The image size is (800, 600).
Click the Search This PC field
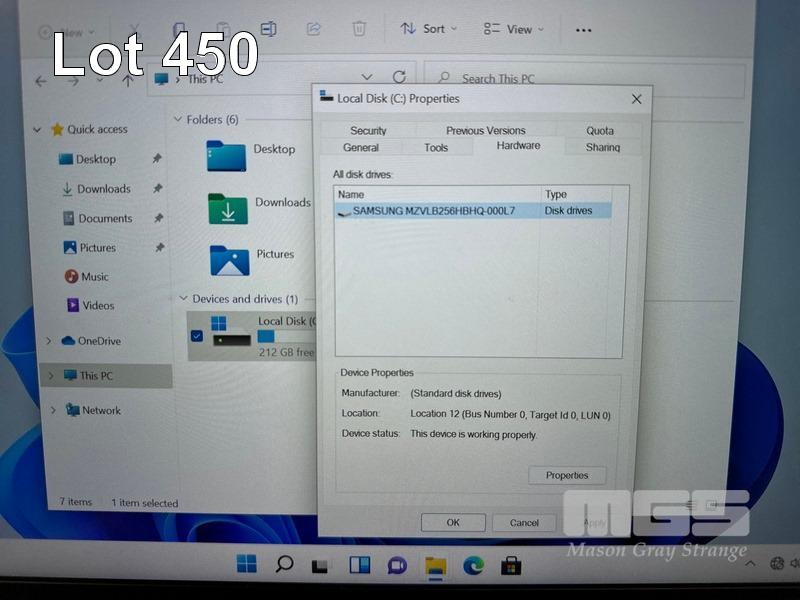590,79
